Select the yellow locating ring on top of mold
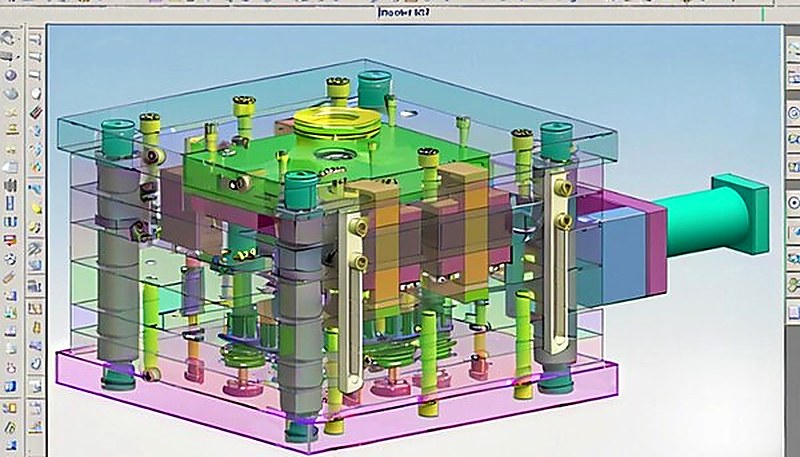 pos(337,123)
